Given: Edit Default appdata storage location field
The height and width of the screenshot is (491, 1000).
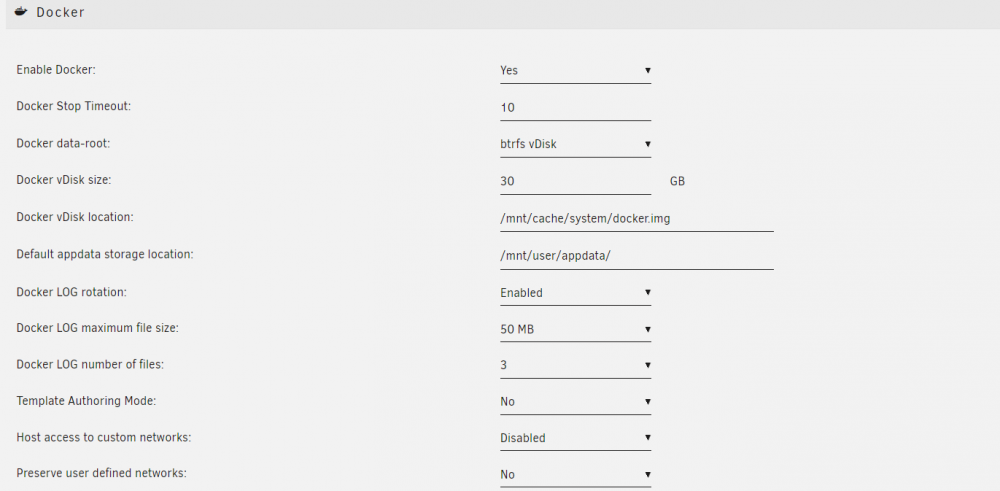Looking at the screenshot, I should [x=636, y=256].
